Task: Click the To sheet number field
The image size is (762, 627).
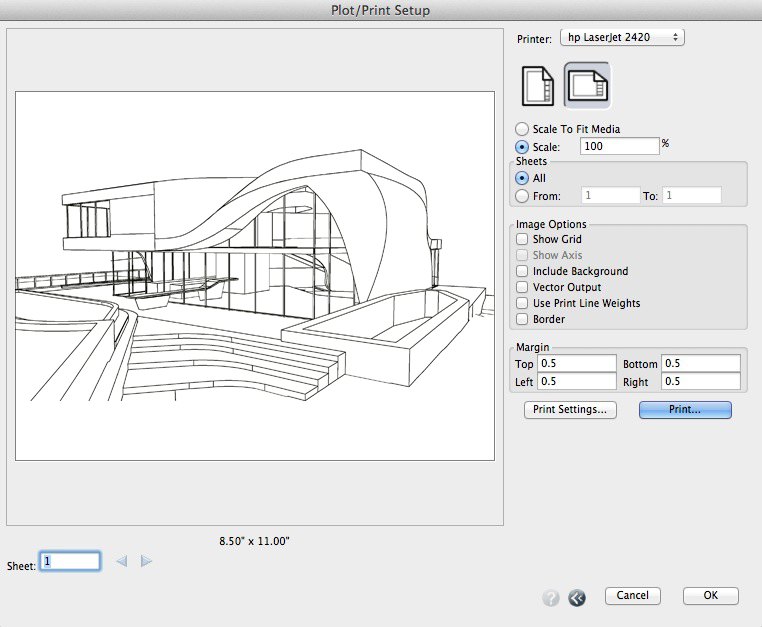Action: (x=692, y=195)
